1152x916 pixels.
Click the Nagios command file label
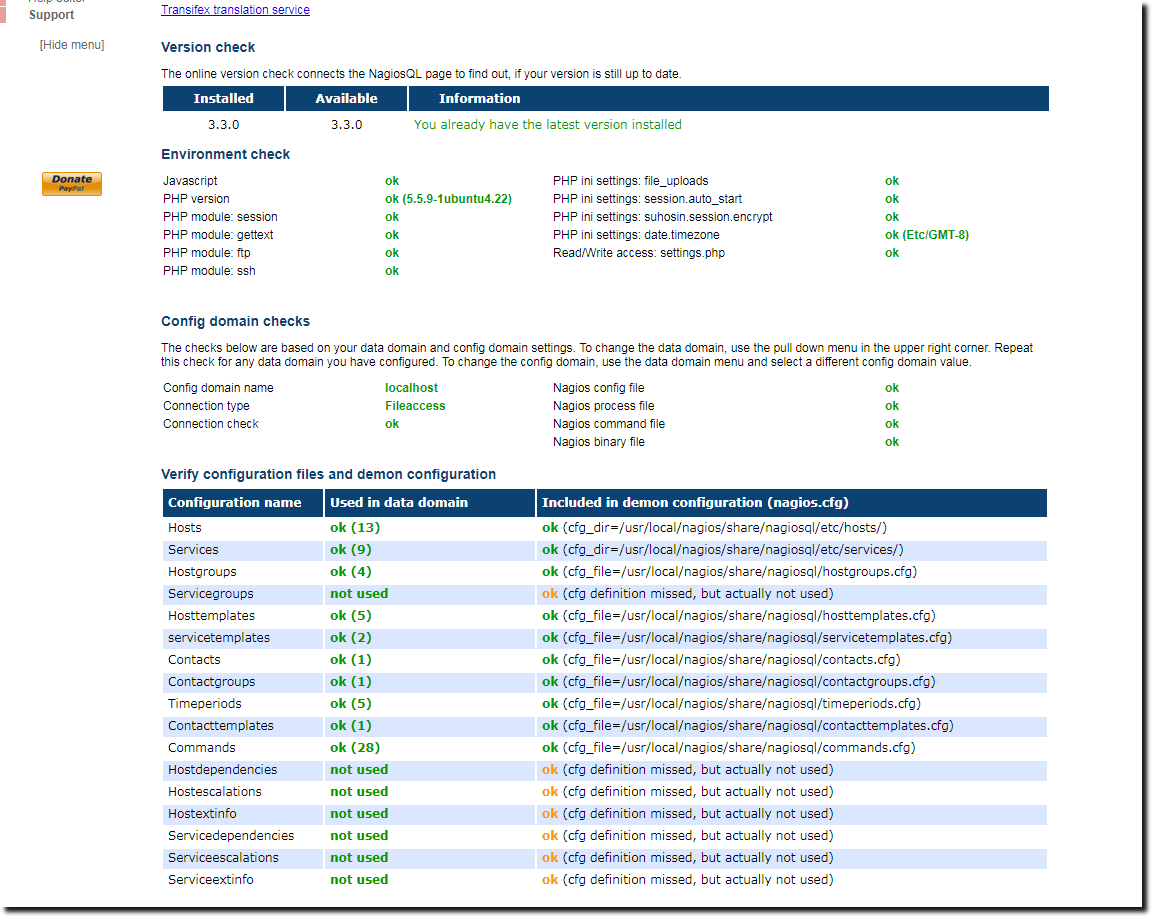tap(608, 424)
